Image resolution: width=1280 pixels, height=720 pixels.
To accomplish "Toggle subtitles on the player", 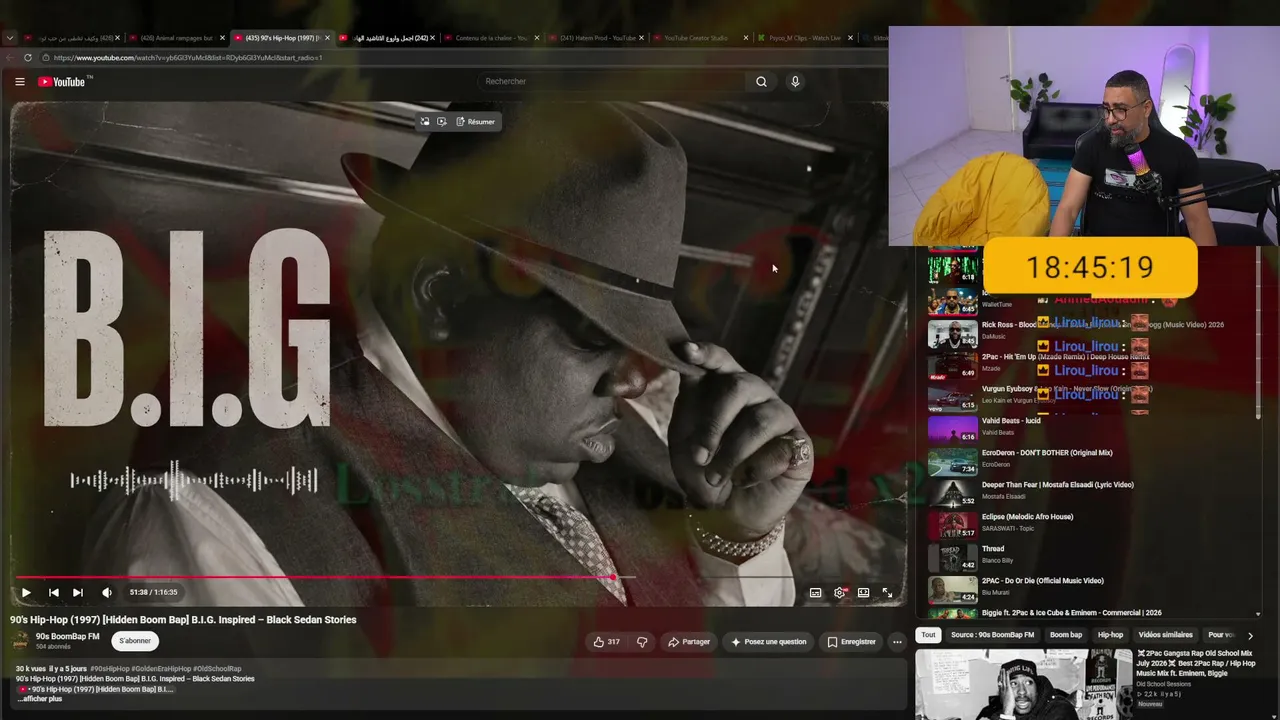I will tap(815, 592).
